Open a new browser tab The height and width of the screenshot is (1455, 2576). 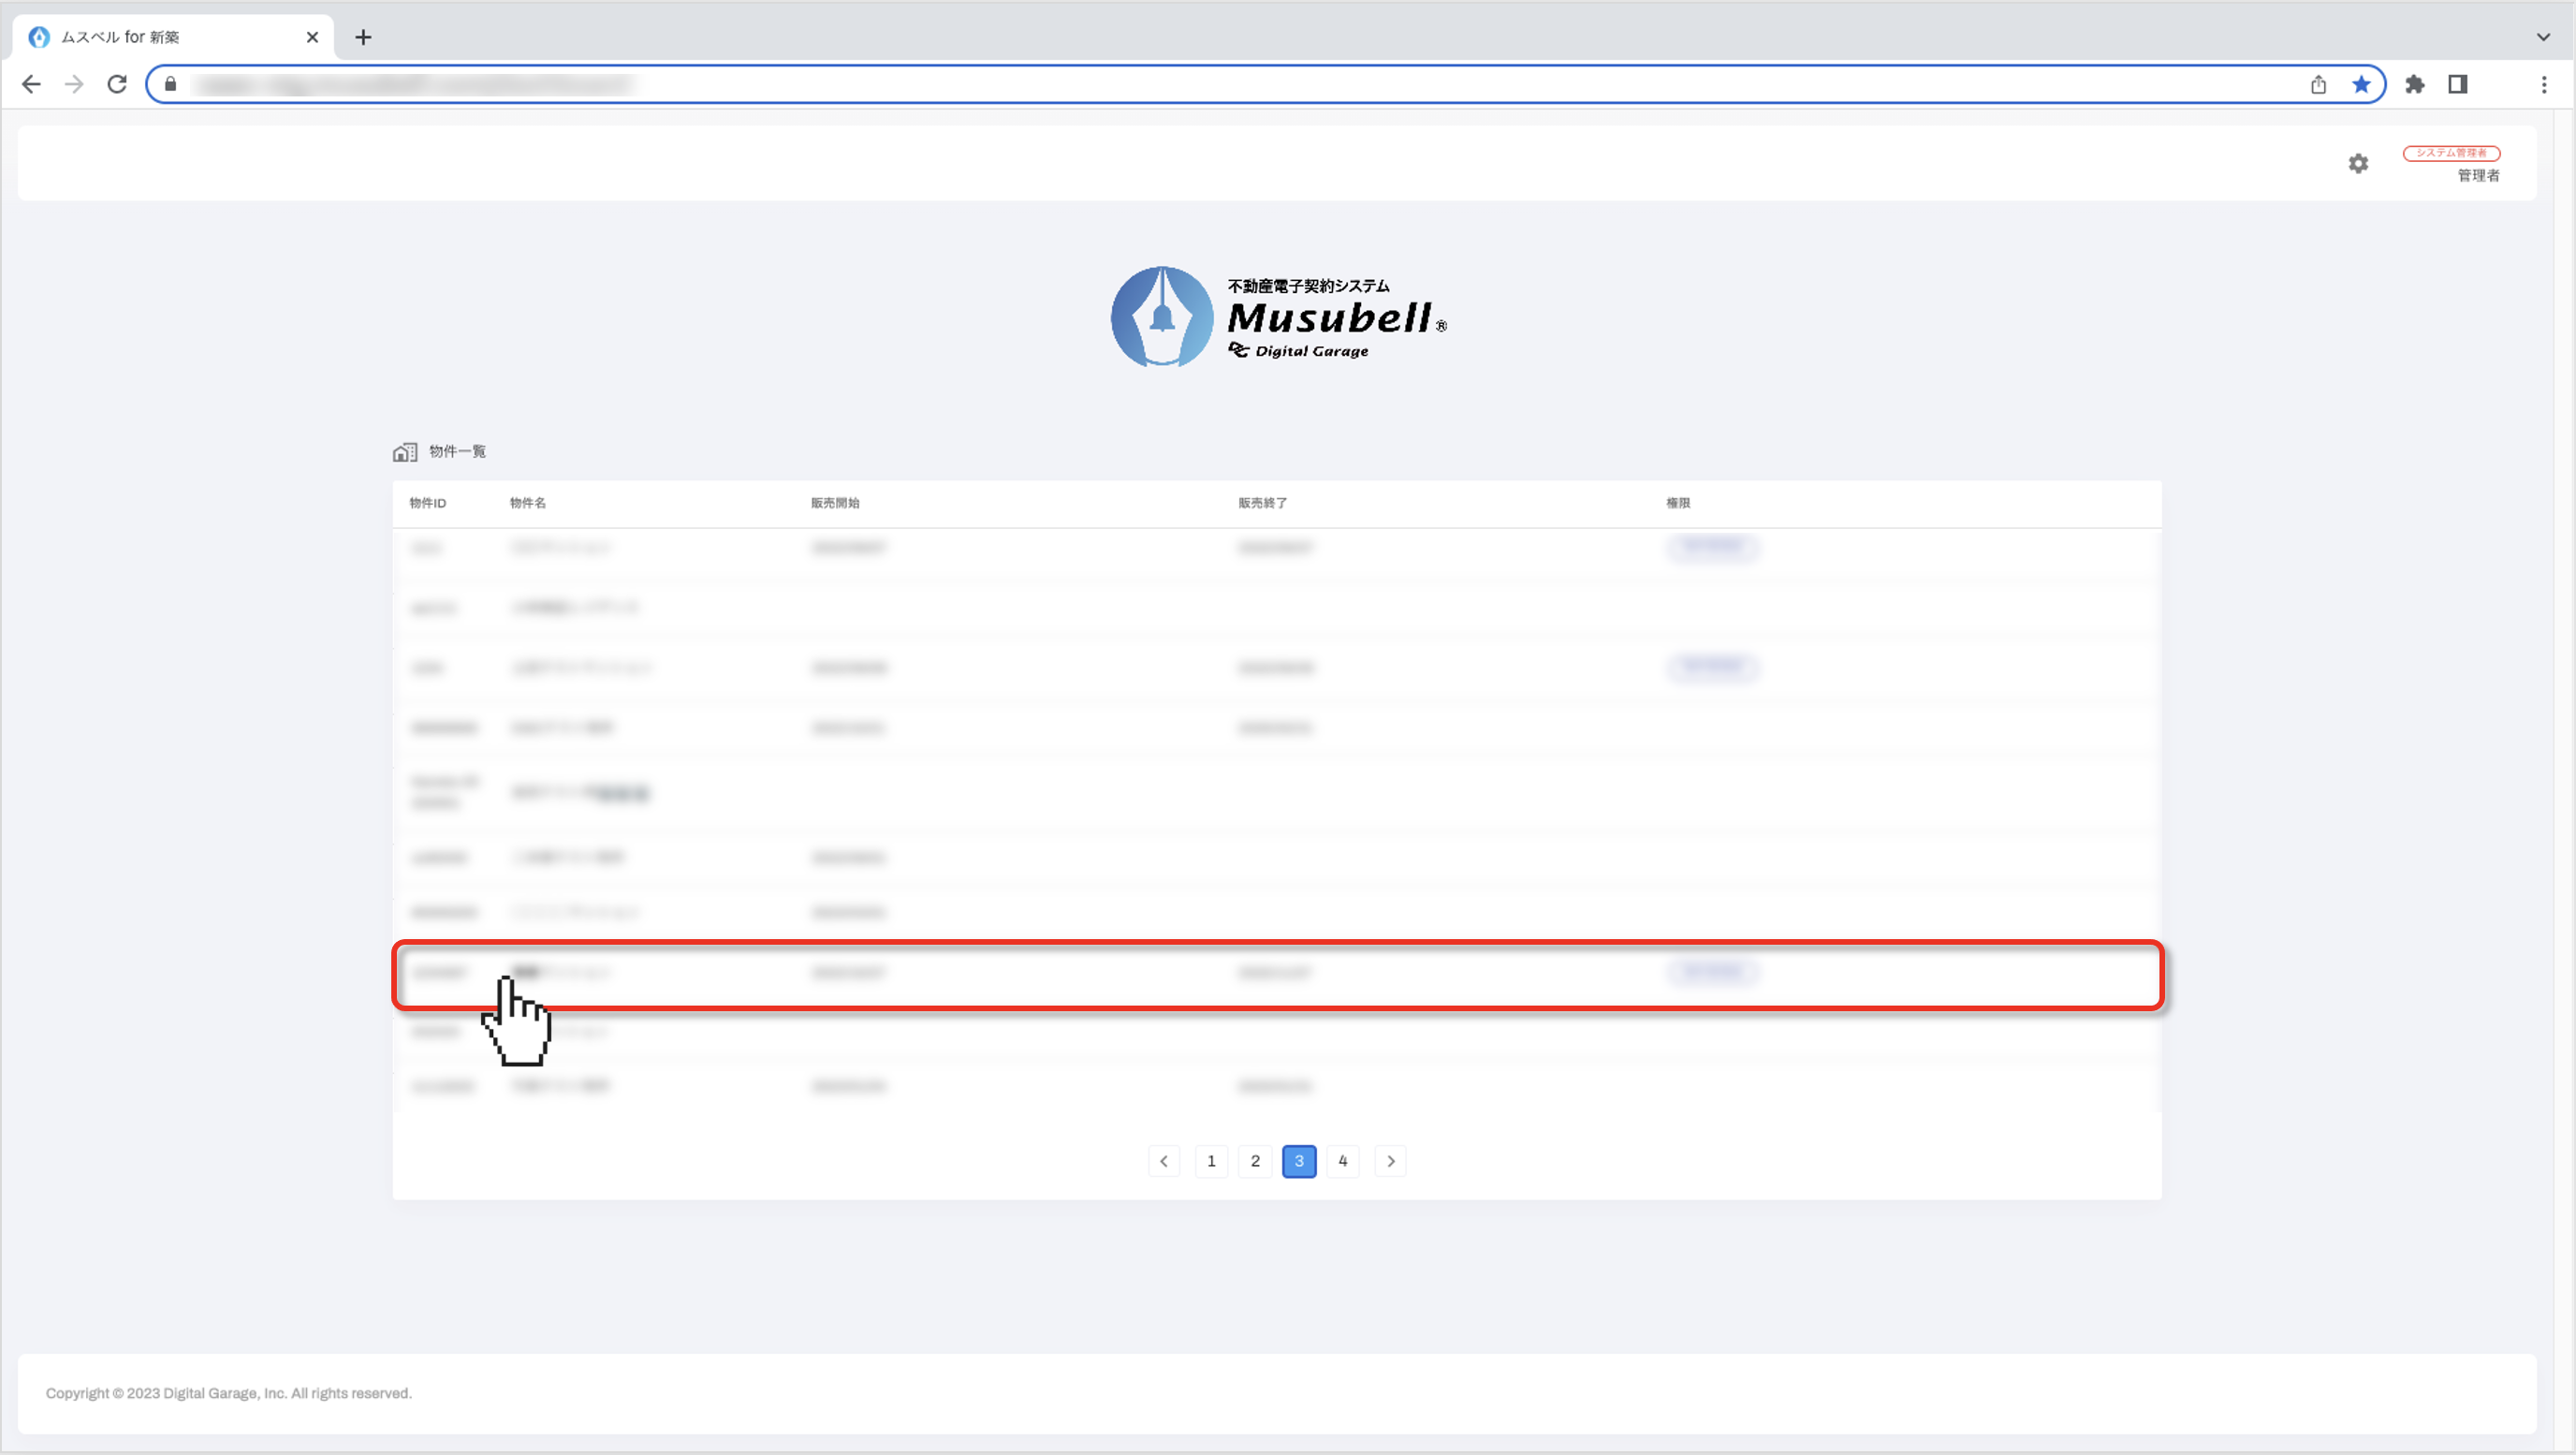(x=363, y=37)
